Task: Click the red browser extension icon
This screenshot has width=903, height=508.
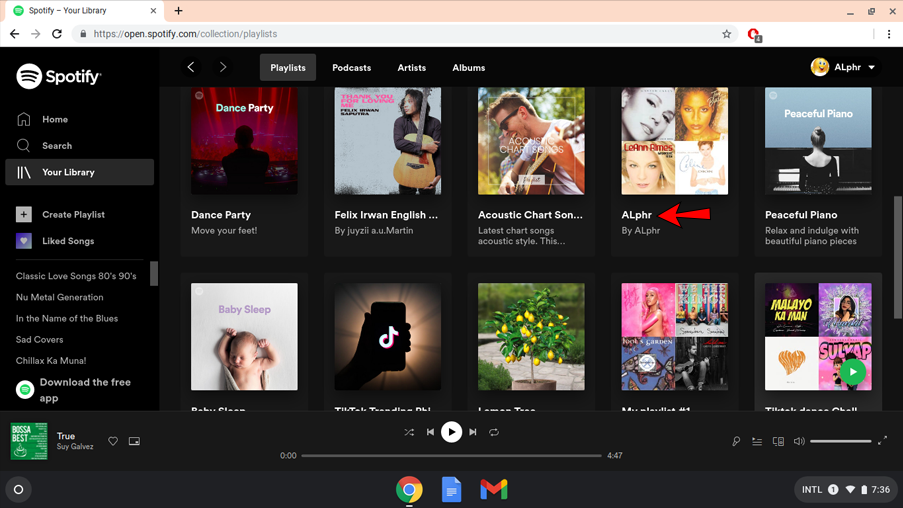Action: (x=754, y=35)
